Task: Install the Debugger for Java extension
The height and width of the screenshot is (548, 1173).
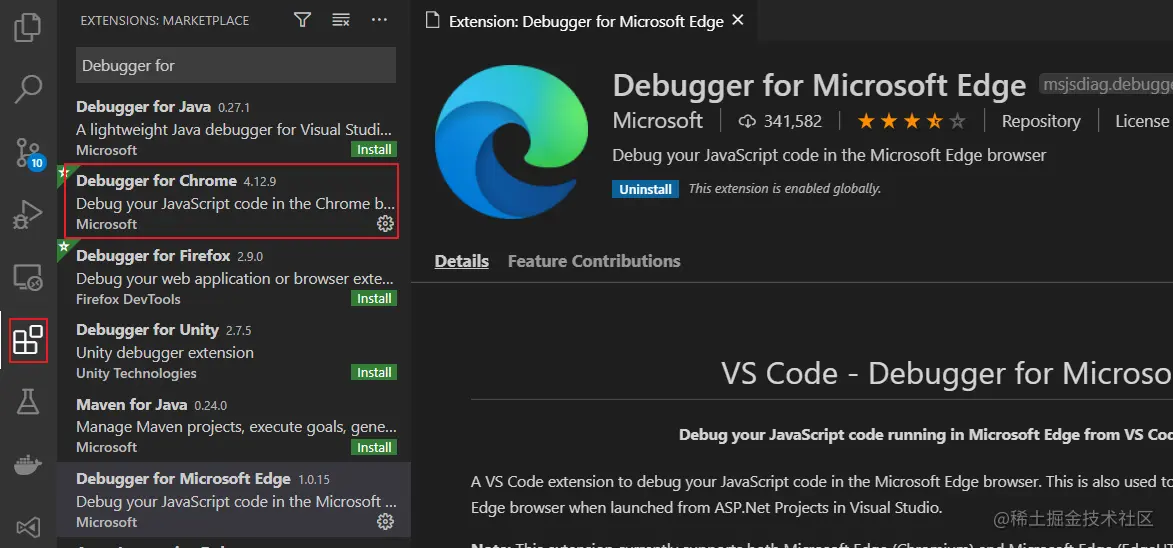Action: [375, 150]
